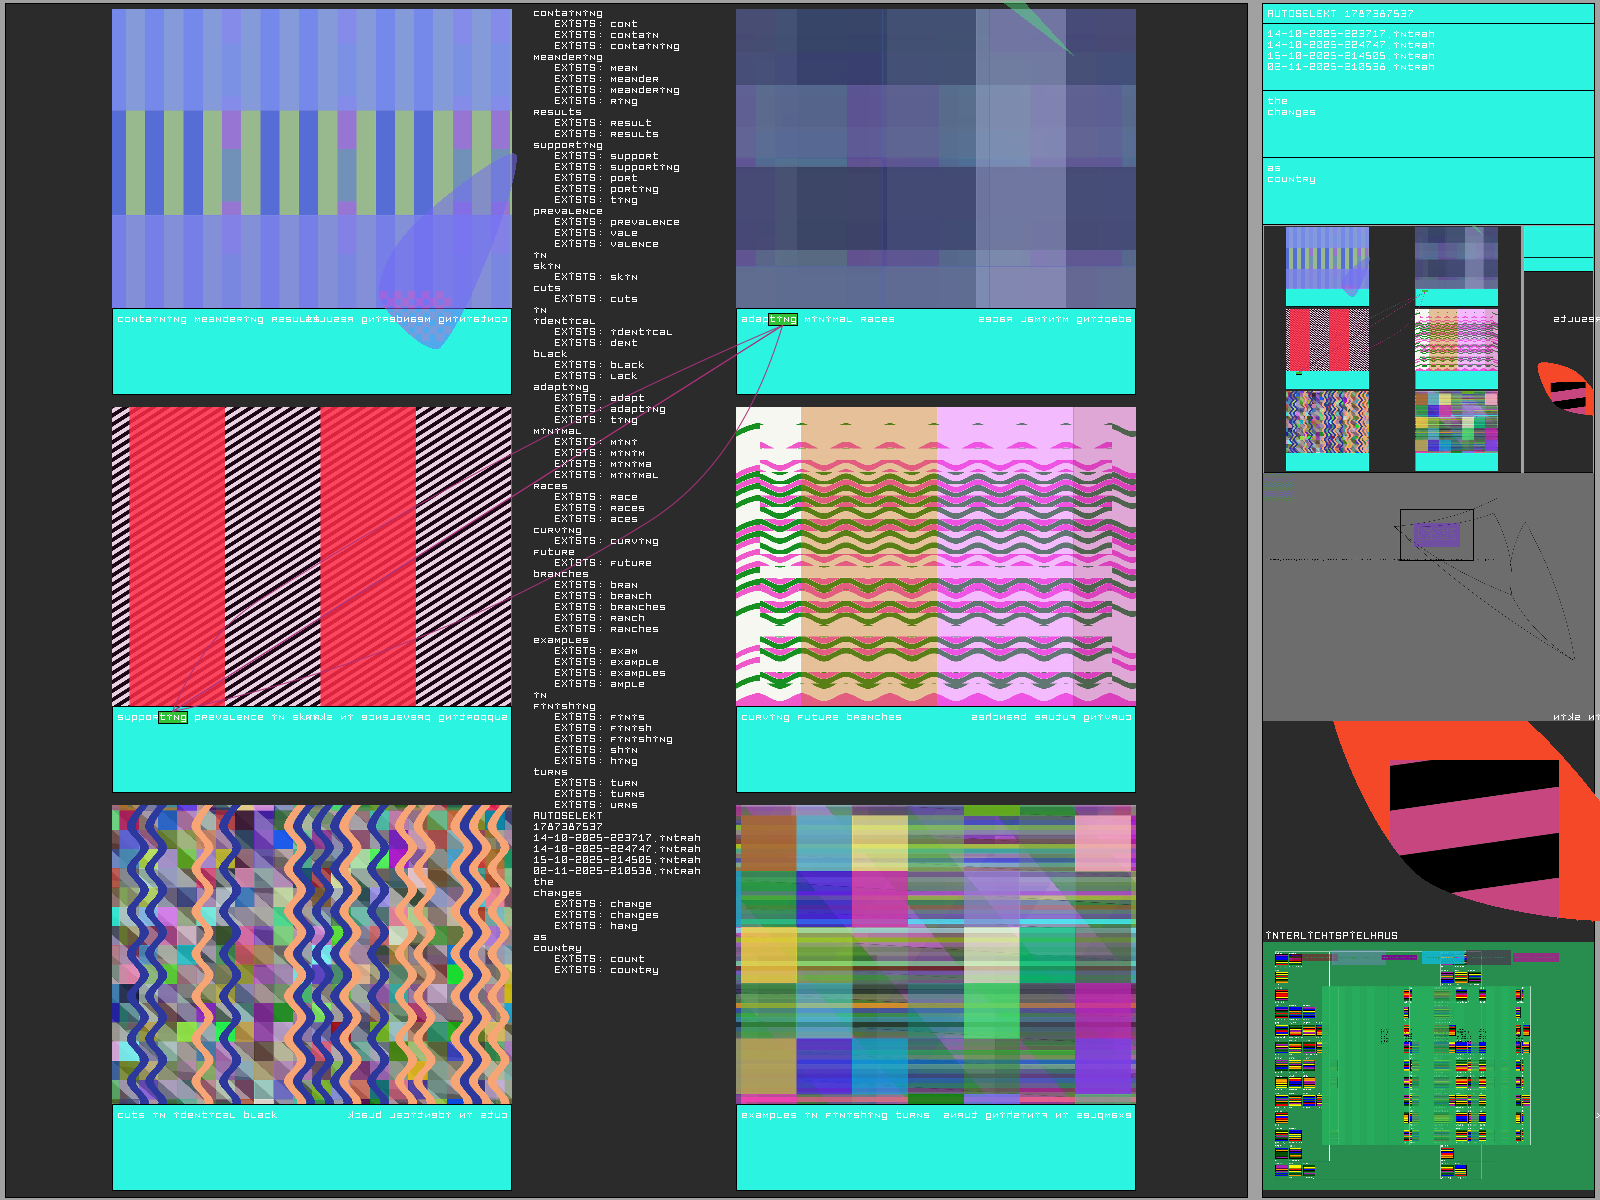Viewport: 1600px width, 1200px height.
Task: Select the first dated entry 14-10-2025-223717
Action: tap(1350, 34)
